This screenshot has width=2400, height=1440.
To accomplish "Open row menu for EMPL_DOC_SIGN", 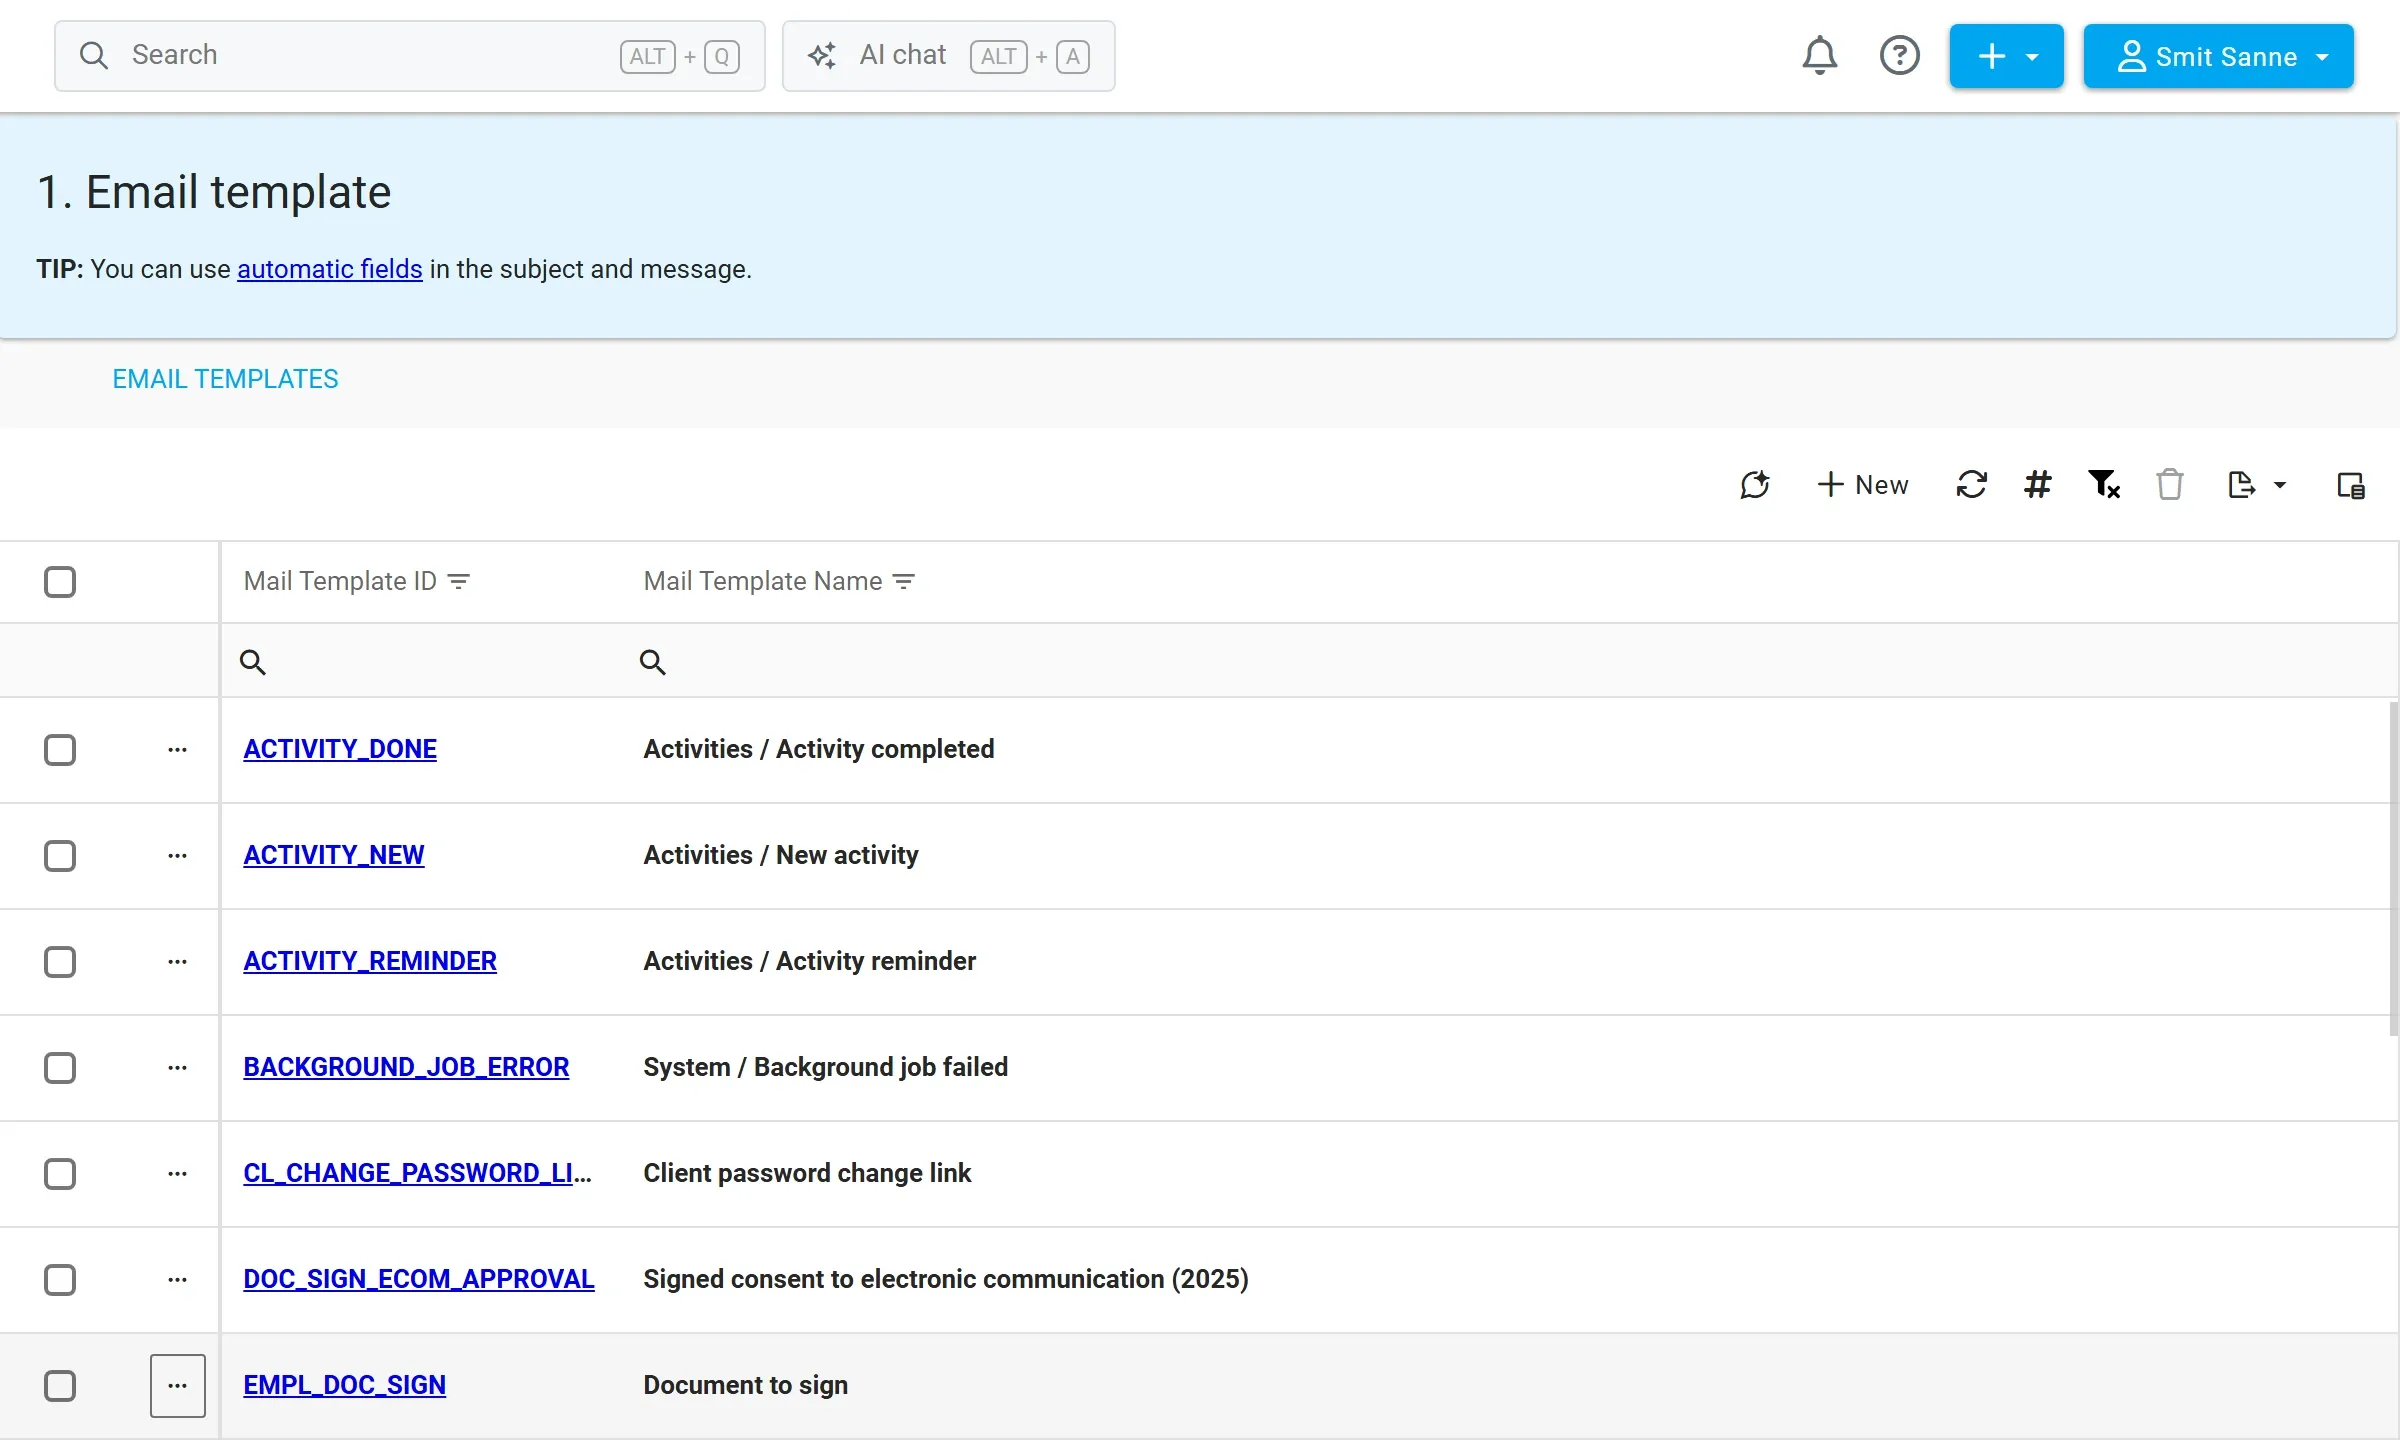I will (178, 1386).
